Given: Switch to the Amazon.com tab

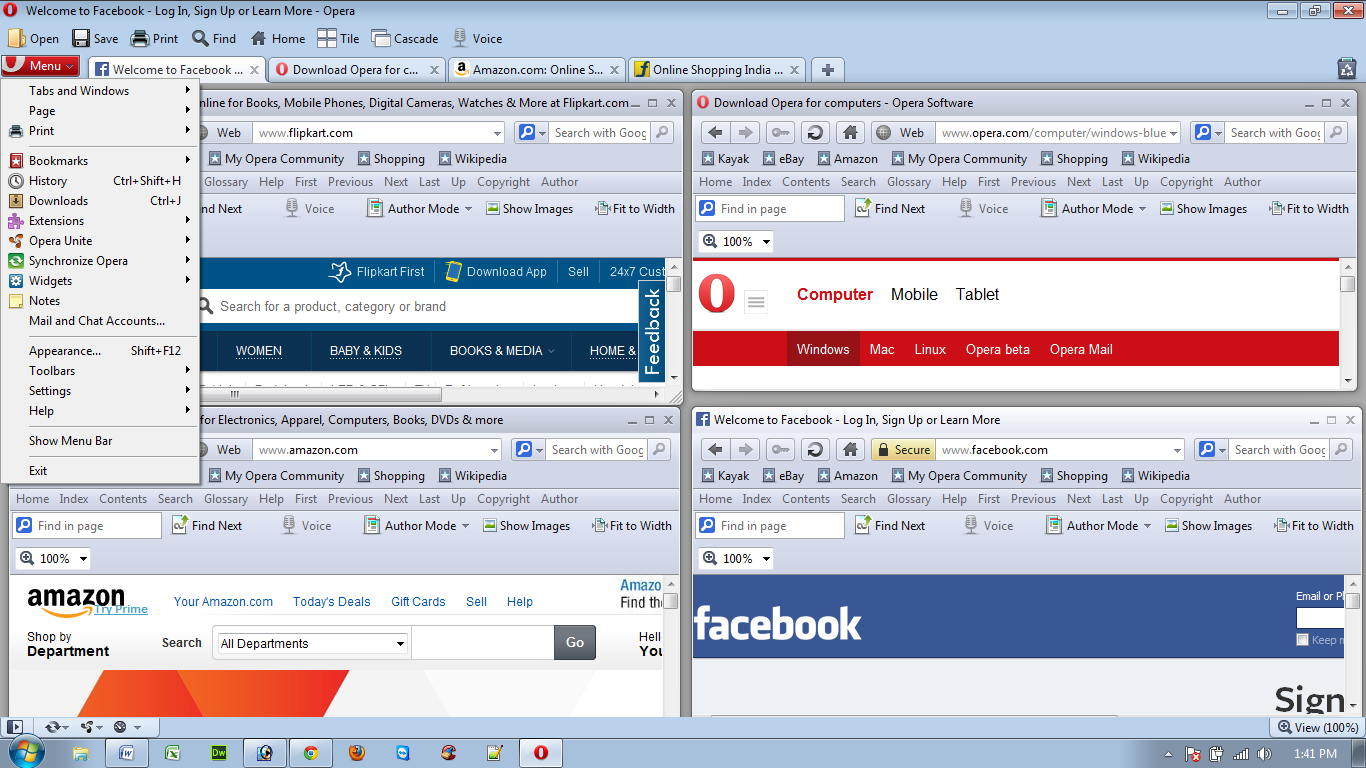Looking at the screenshot, I should coord(537,69).
